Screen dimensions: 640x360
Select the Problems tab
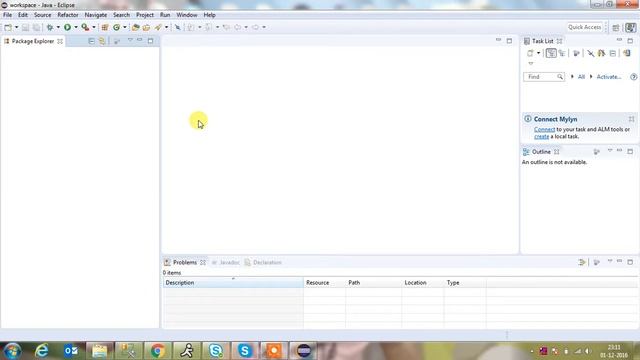coord(184,262)
